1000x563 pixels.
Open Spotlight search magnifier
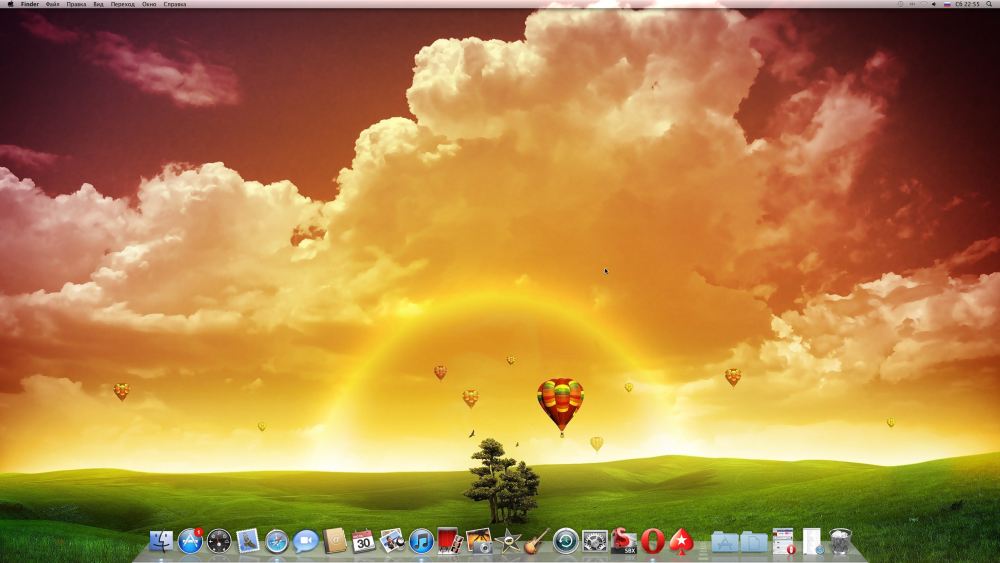tap(989, 4)
